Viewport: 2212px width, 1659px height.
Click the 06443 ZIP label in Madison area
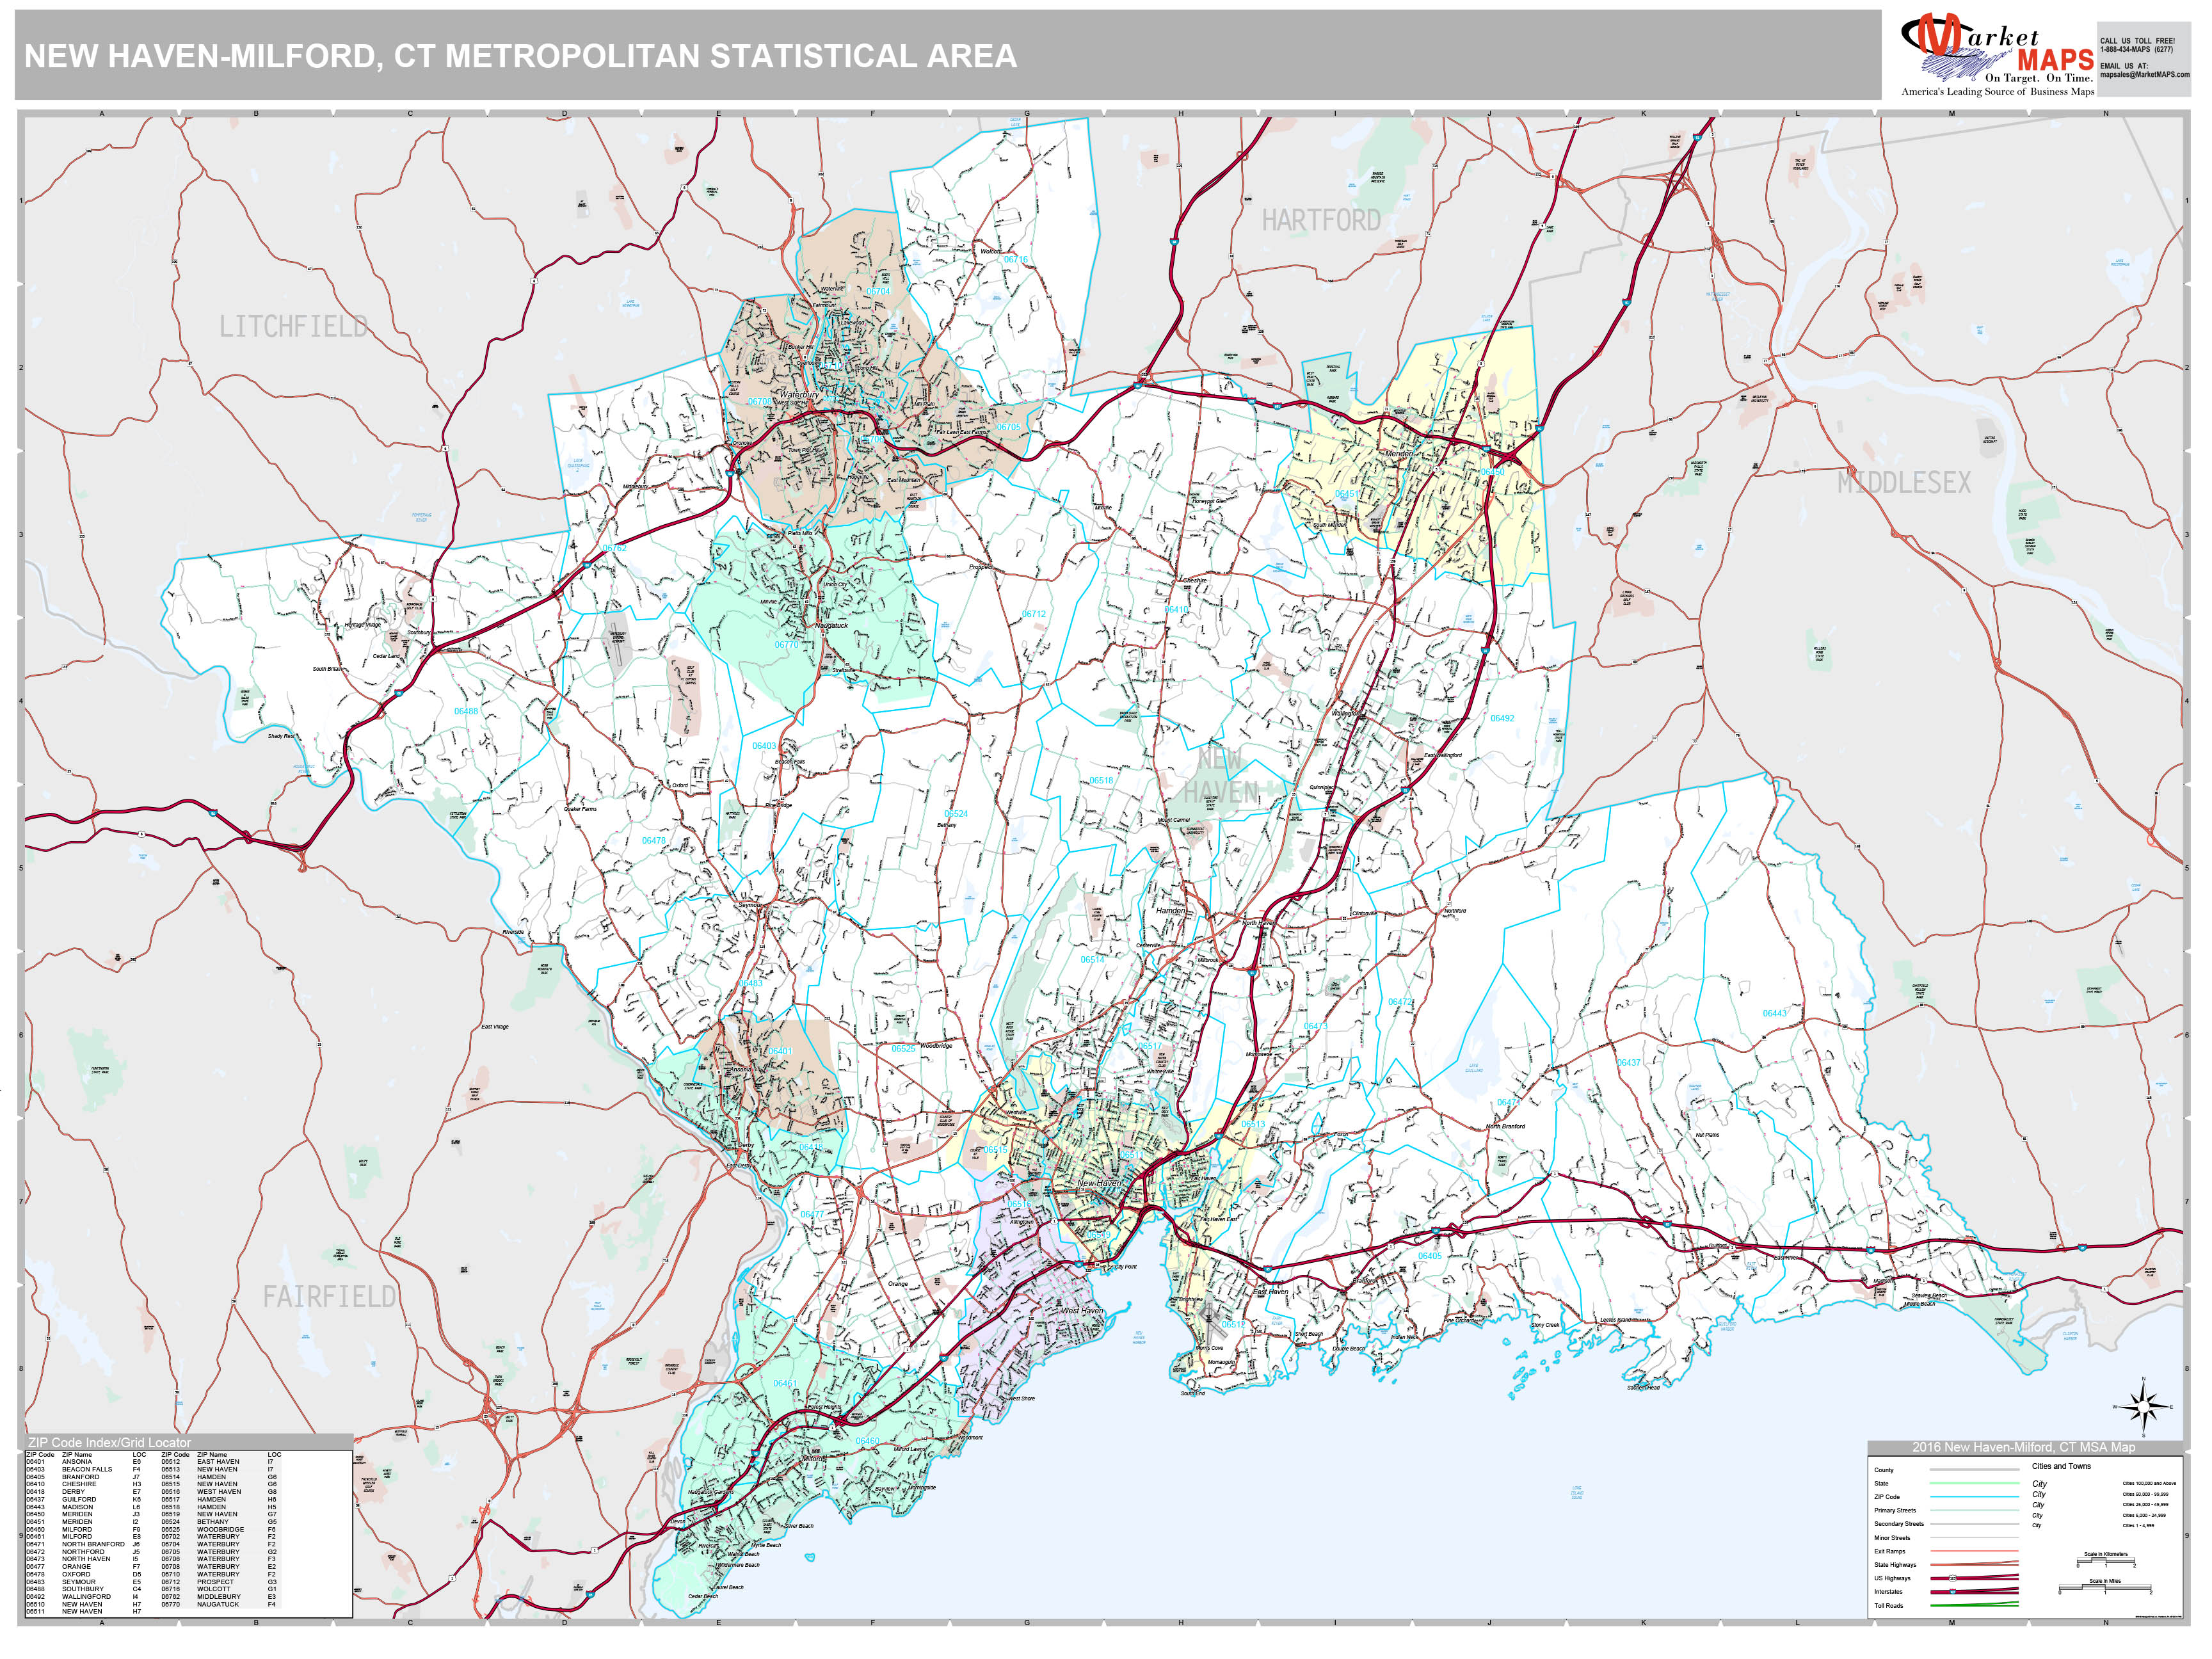click(1774, 1013)
